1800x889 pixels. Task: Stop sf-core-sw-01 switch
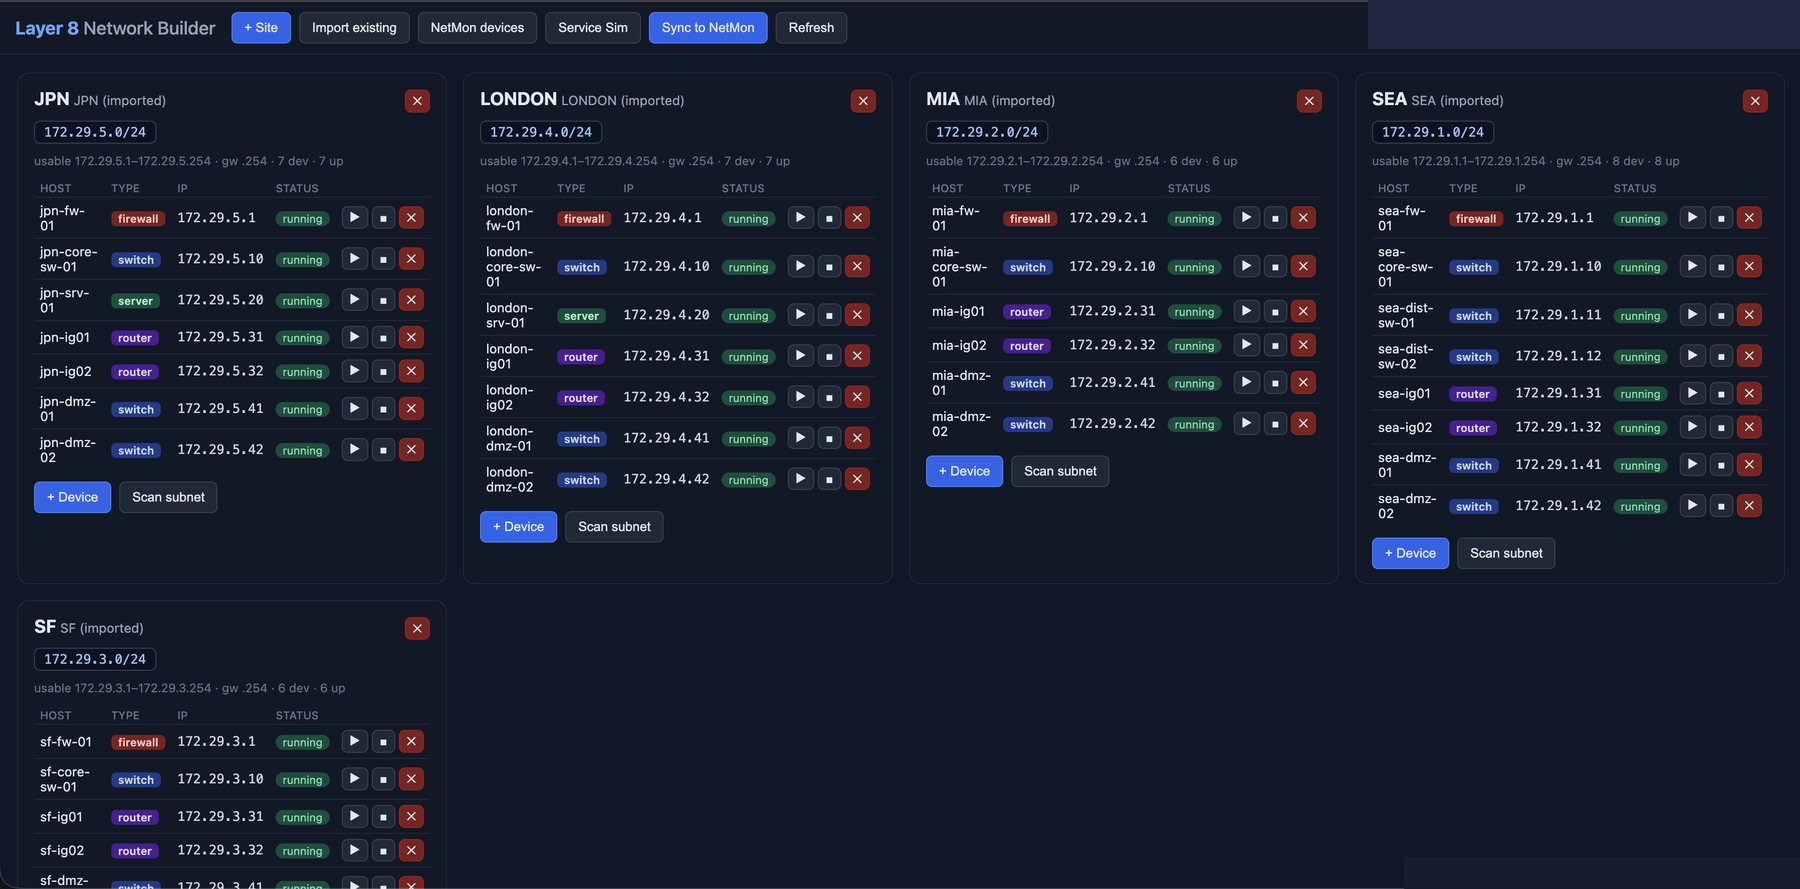click(383, 779)
